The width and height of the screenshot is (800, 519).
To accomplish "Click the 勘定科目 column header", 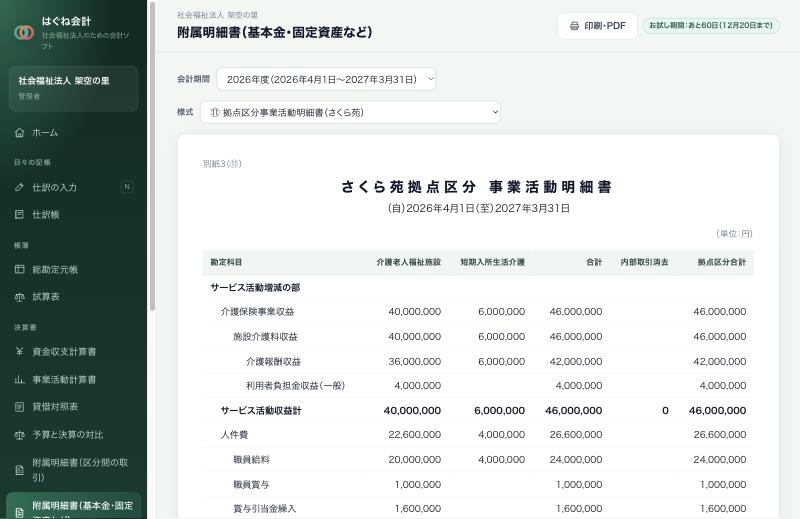I will (226, 262).
